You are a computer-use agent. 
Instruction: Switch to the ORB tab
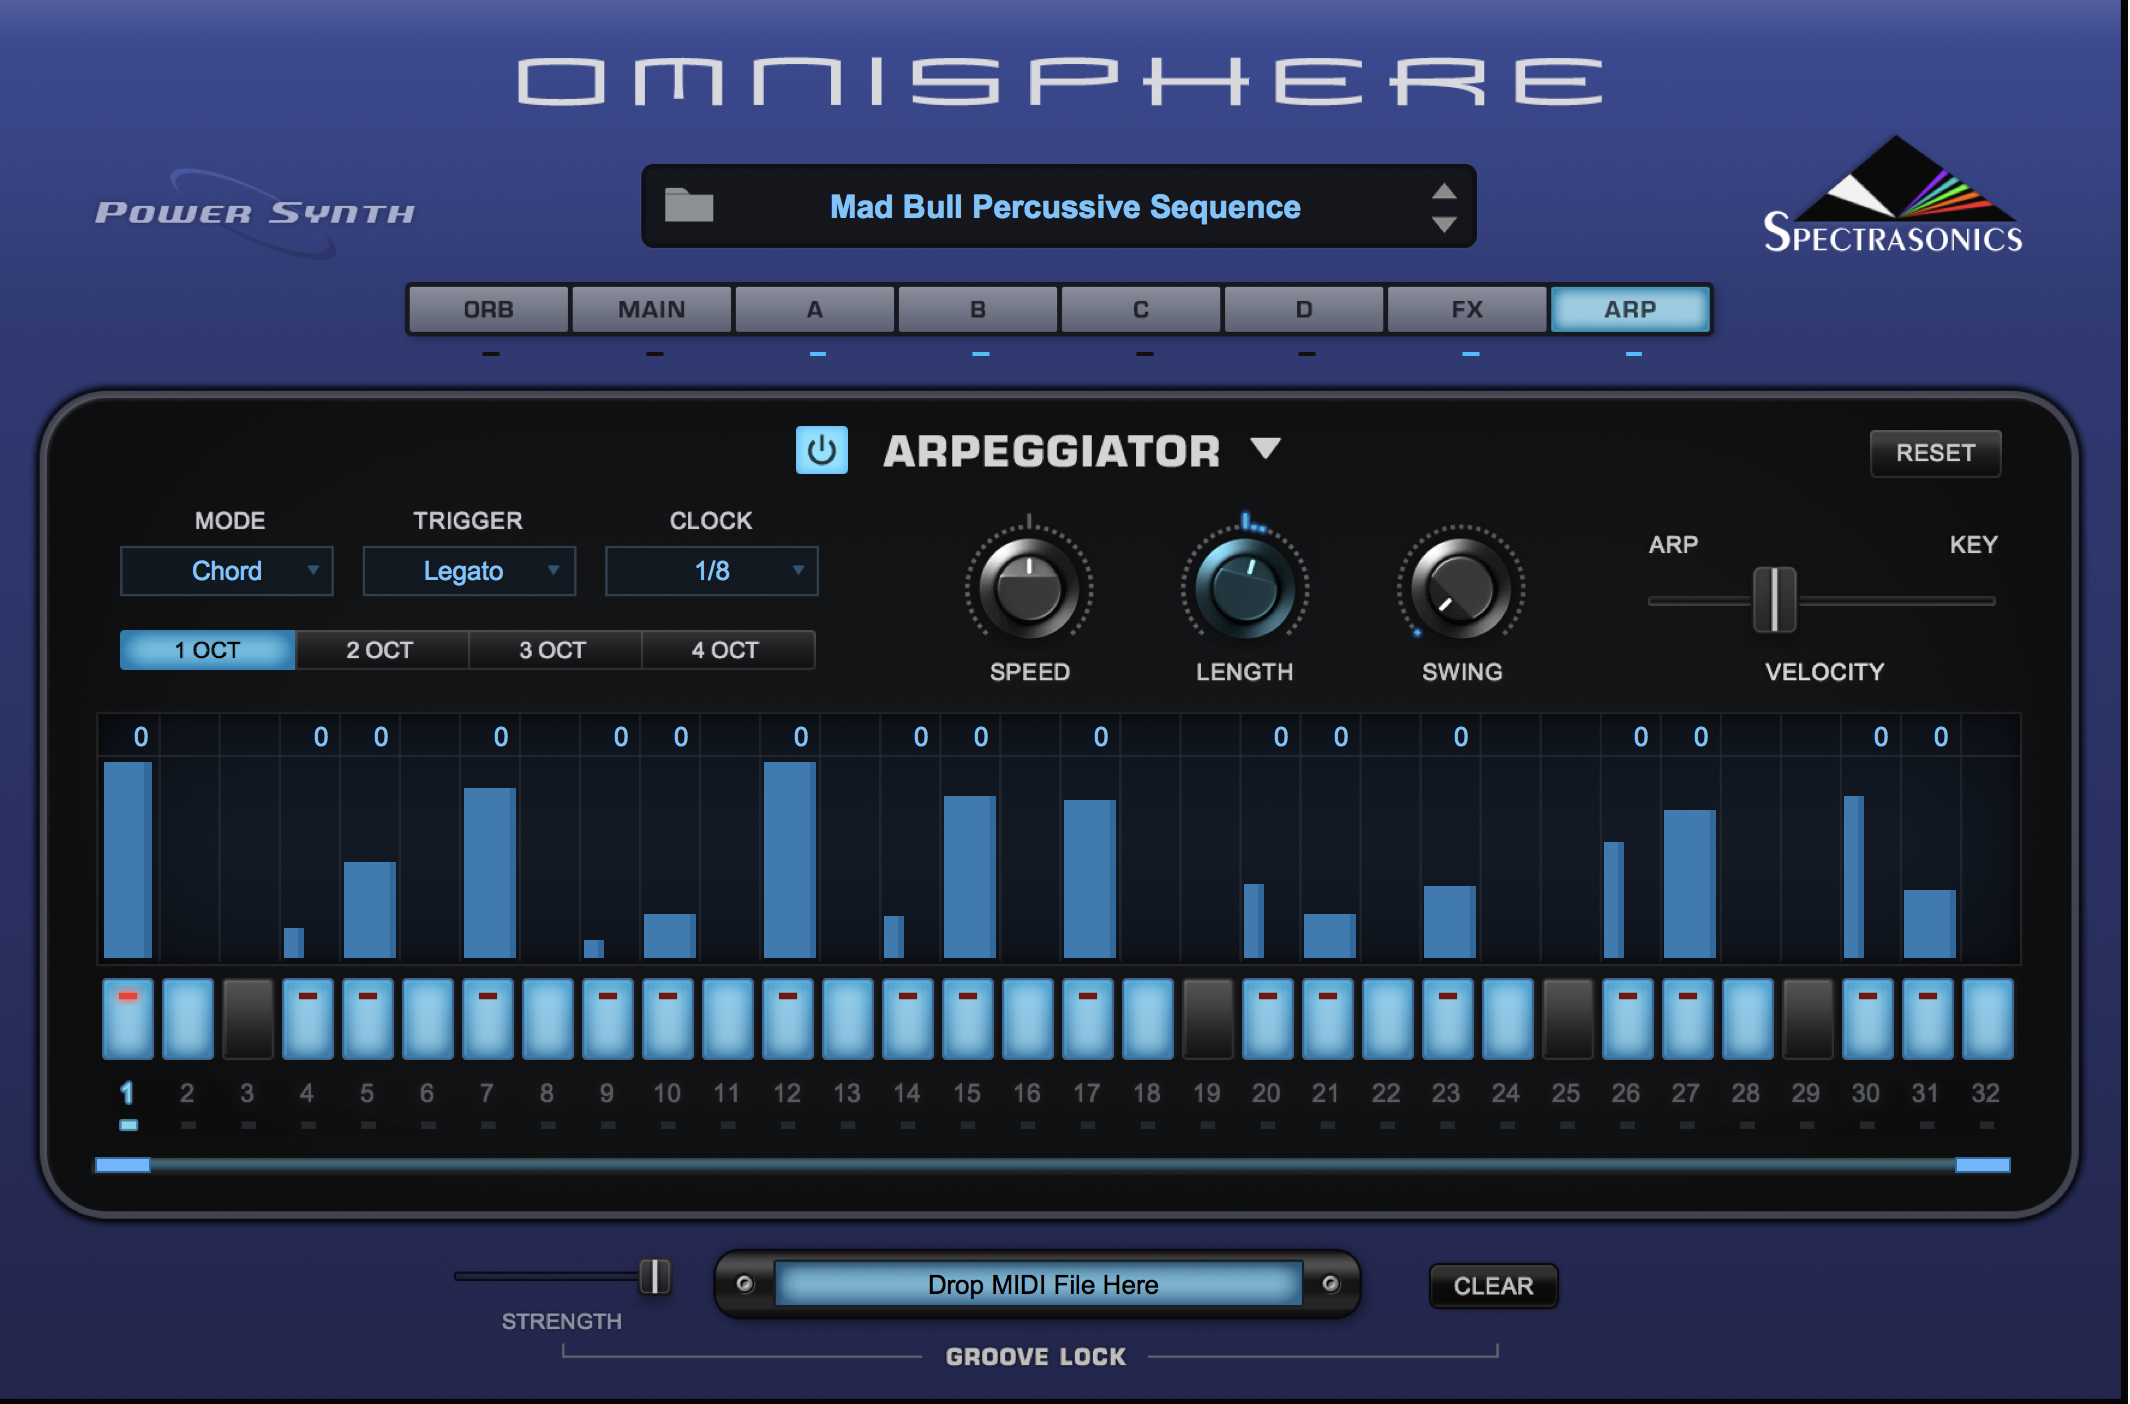click(x=488, y=309)
